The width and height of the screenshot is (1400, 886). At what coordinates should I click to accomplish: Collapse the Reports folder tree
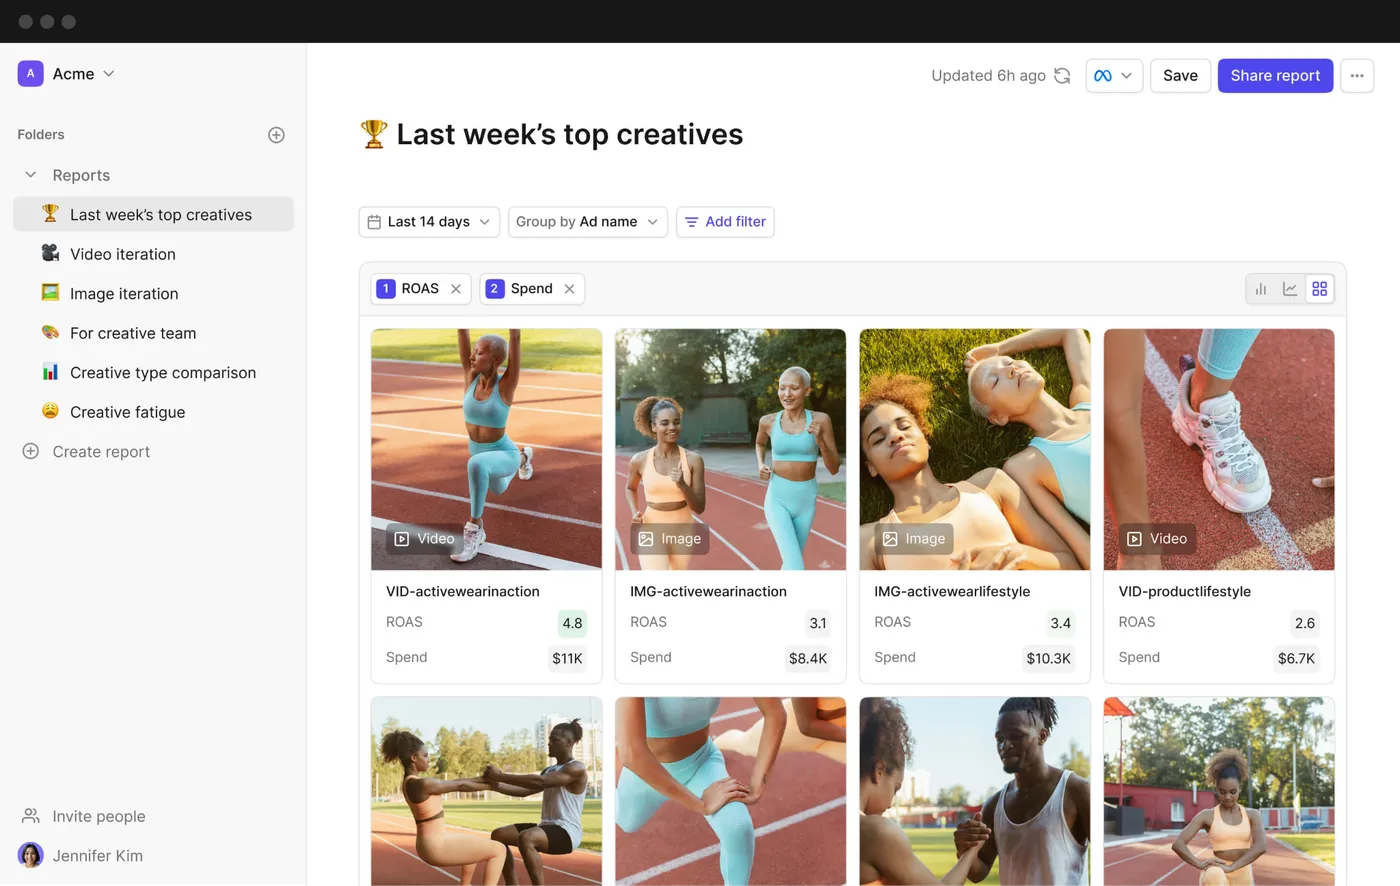click(31, 175)
